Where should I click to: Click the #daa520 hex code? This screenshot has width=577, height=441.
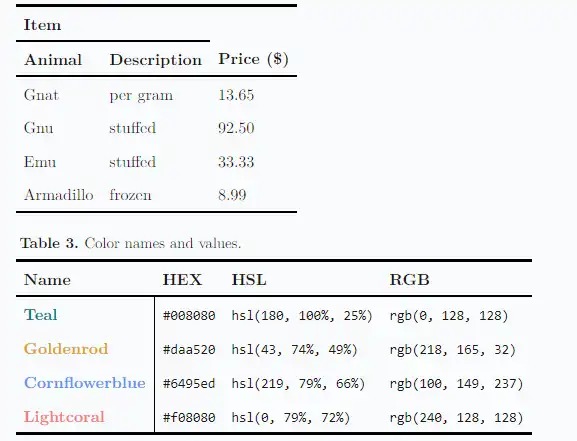coord(189,349)
